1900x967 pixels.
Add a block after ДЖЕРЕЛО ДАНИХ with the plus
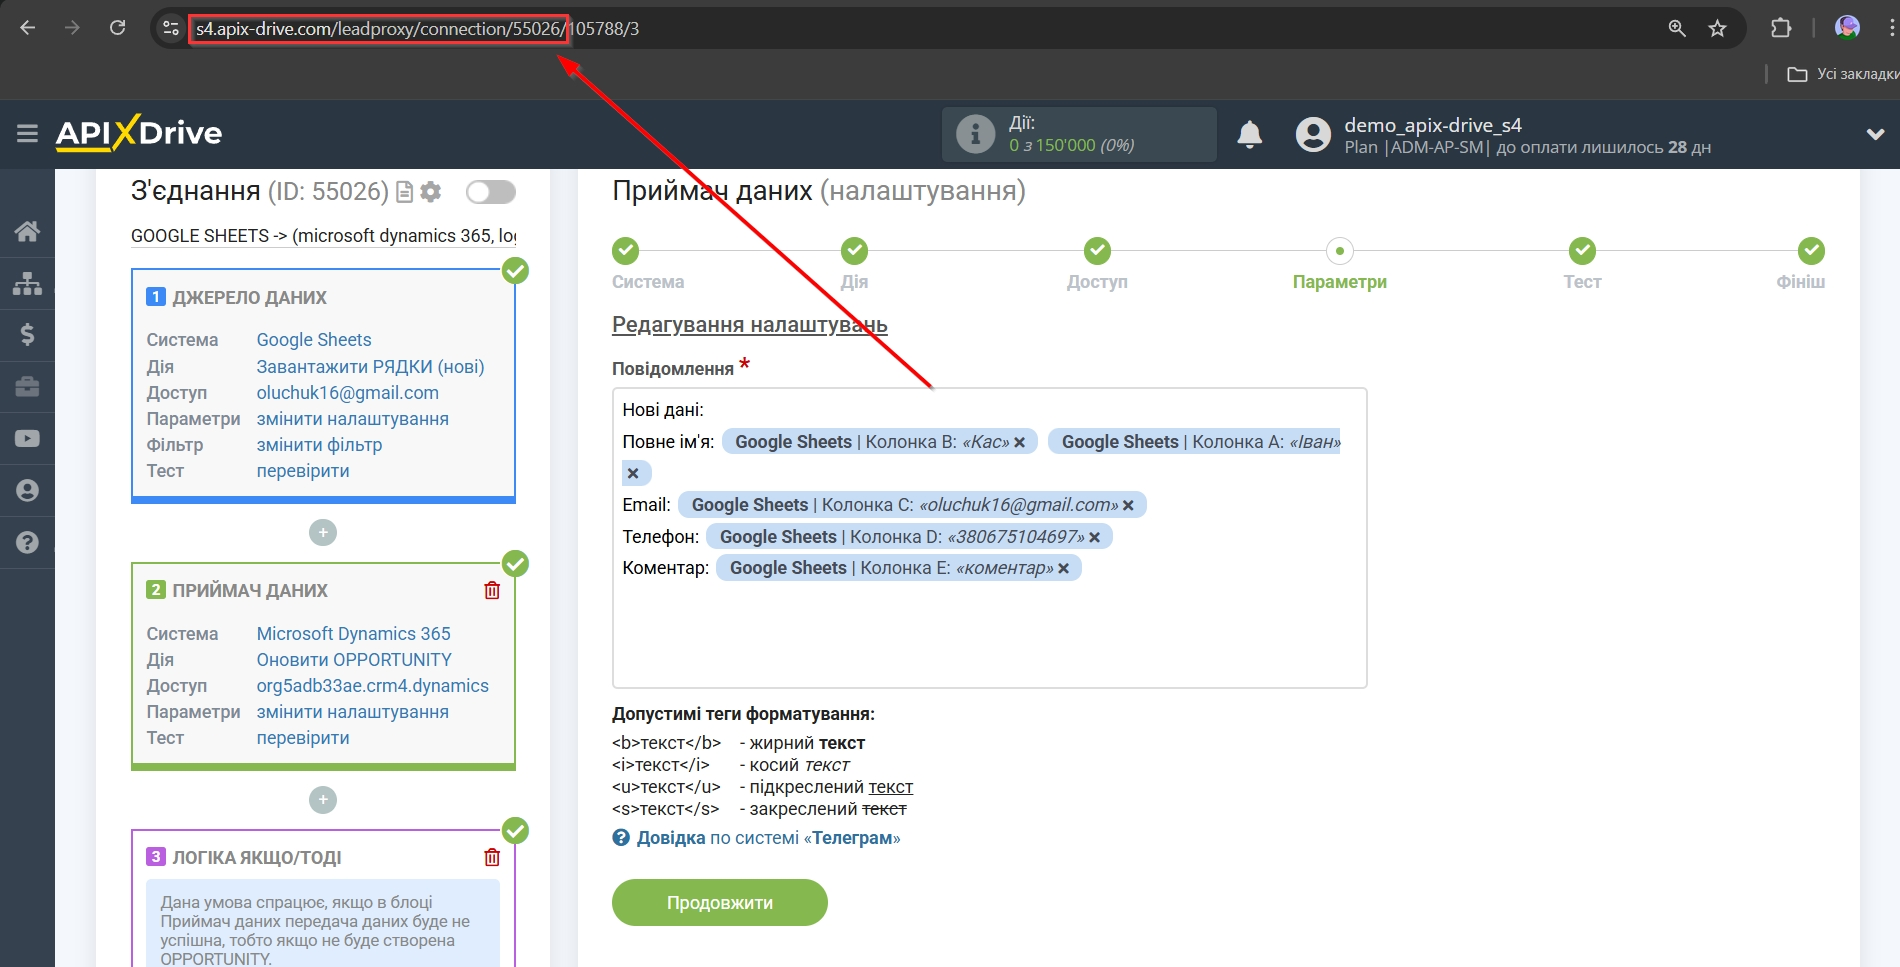(323, 533)
